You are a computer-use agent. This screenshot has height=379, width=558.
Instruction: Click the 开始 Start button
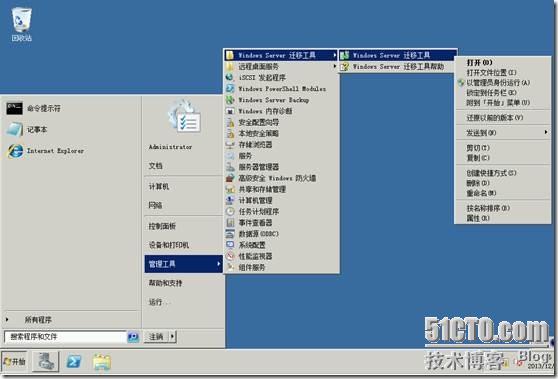click(15, 362)
